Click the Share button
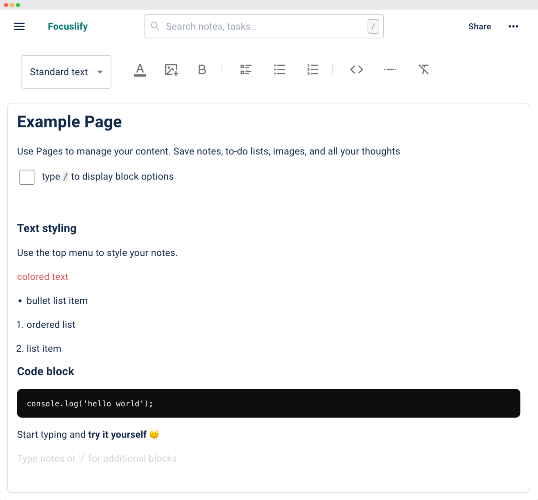Viewport: 538px width, 500px height. point(480,26)
